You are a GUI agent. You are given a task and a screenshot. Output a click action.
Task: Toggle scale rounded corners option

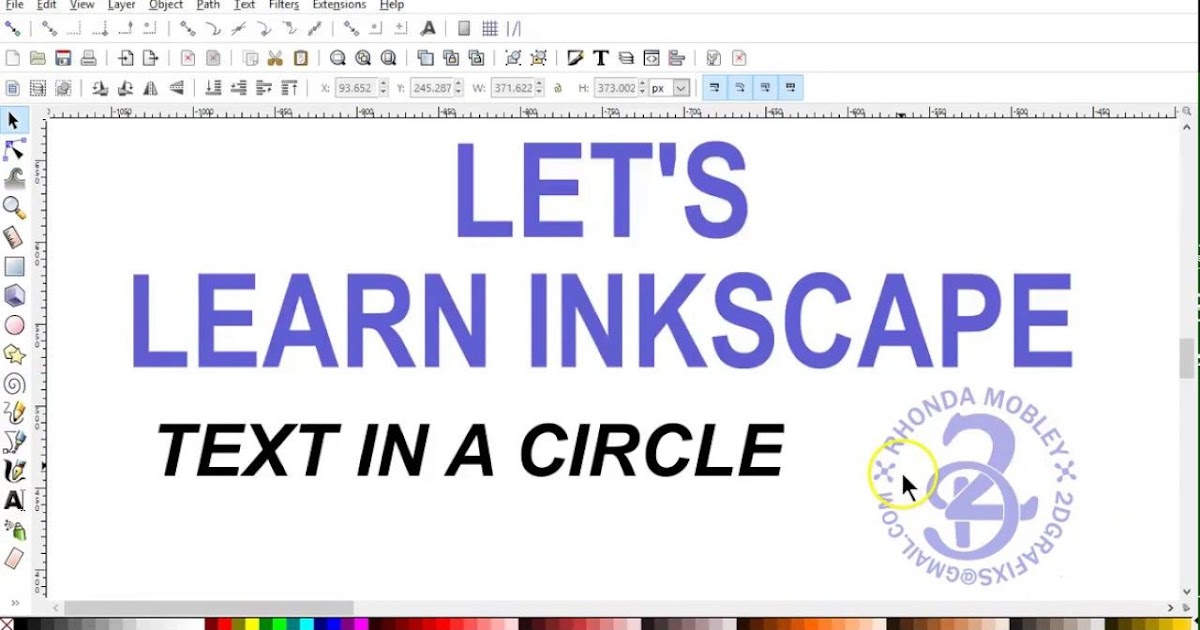coord(740,88)
